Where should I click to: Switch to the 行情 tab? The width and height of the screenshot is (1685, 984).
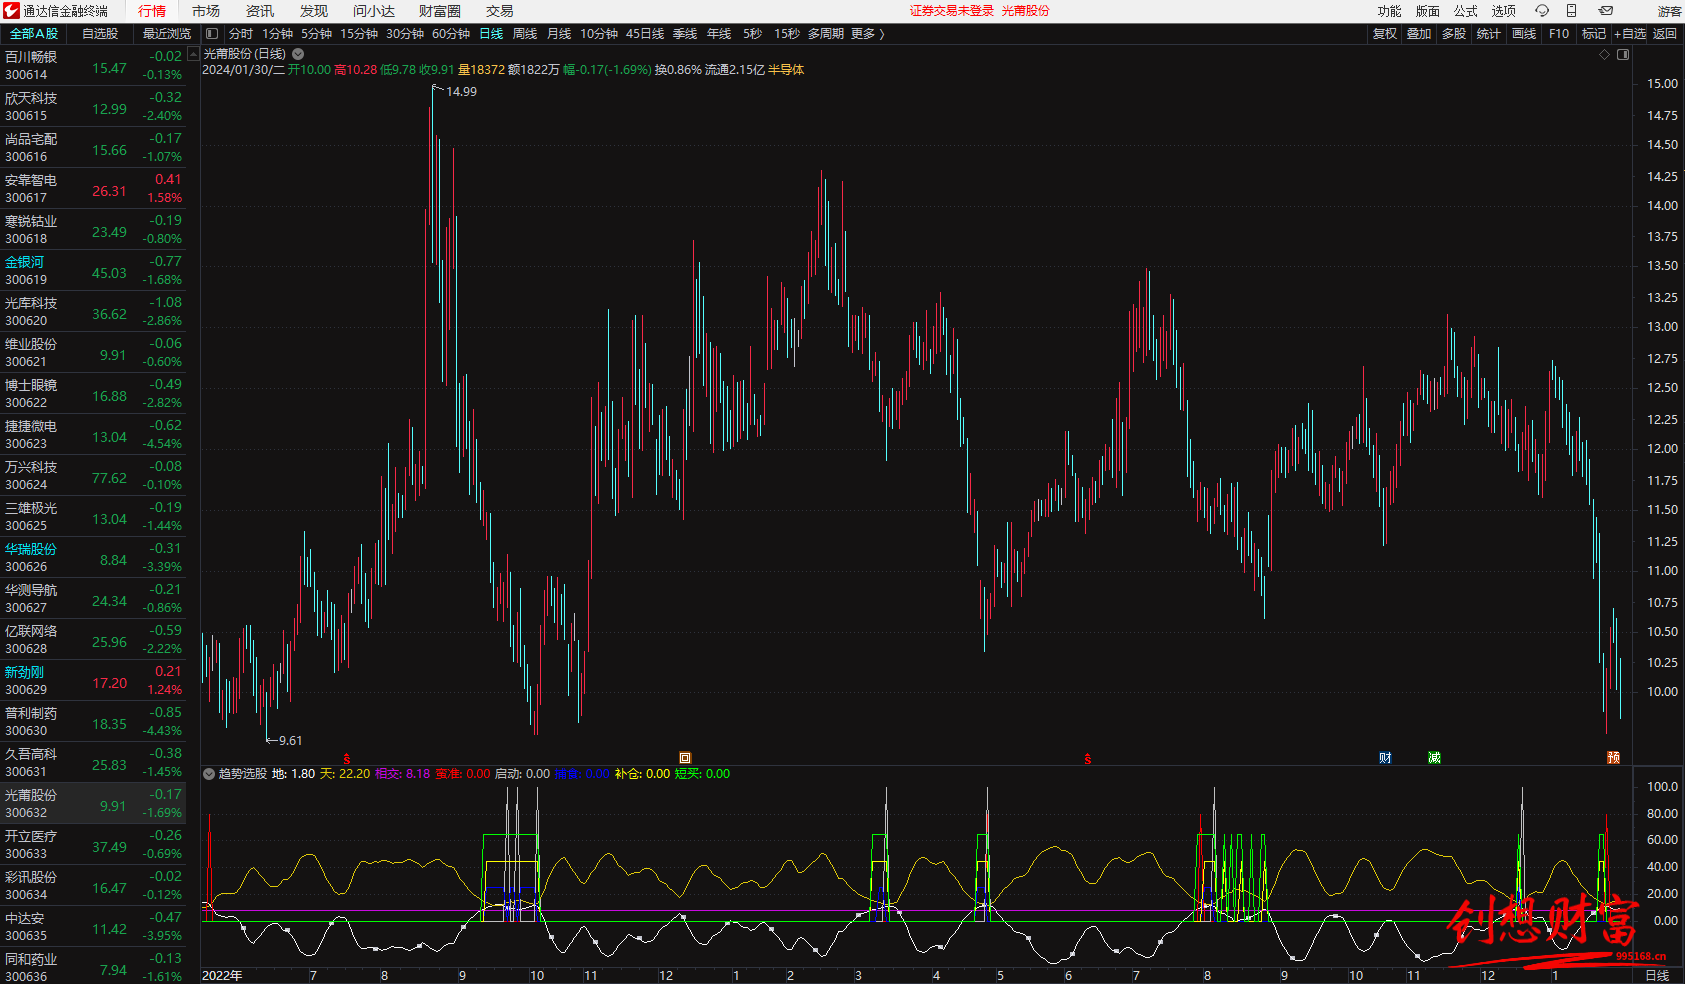(152, 11)
